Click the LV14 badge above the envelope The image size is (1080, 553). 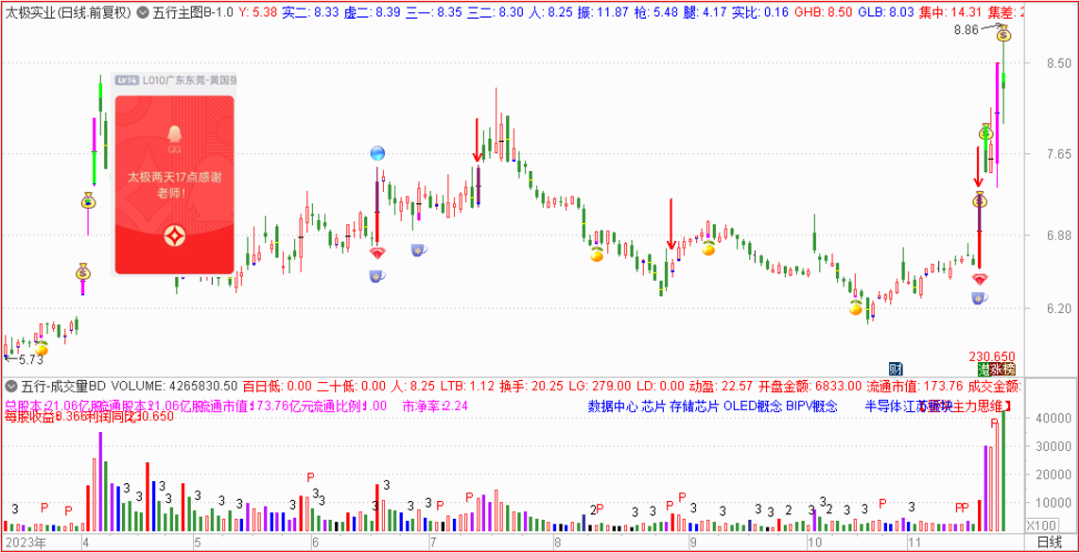(x=128, y=81)
